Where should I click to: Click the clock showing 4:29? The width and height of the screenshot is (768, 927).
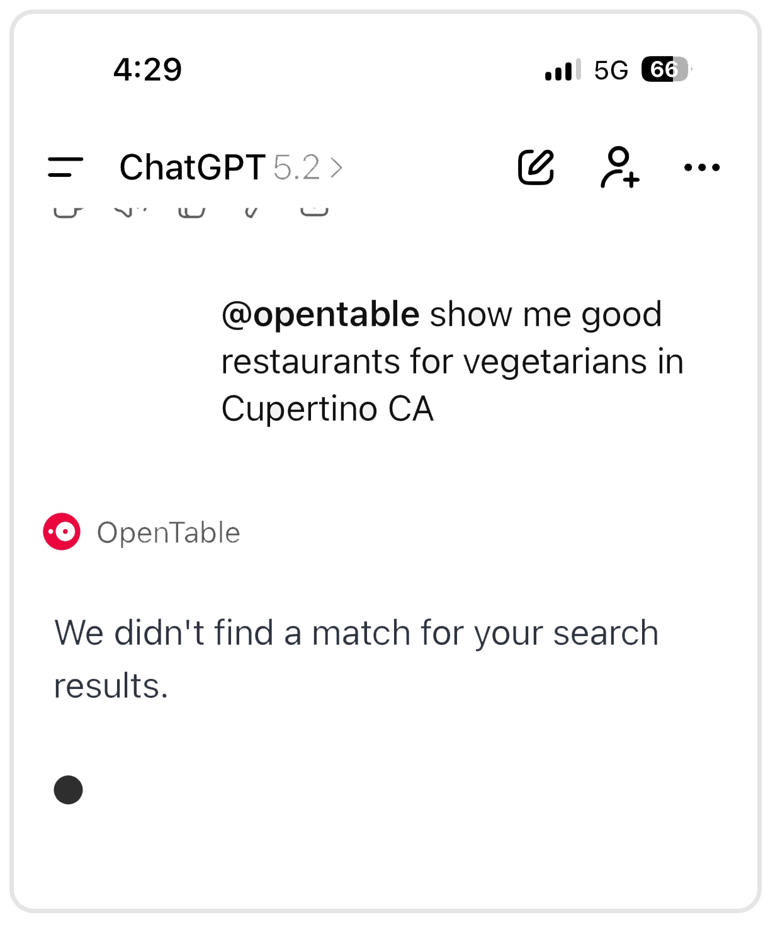(148, 69)
